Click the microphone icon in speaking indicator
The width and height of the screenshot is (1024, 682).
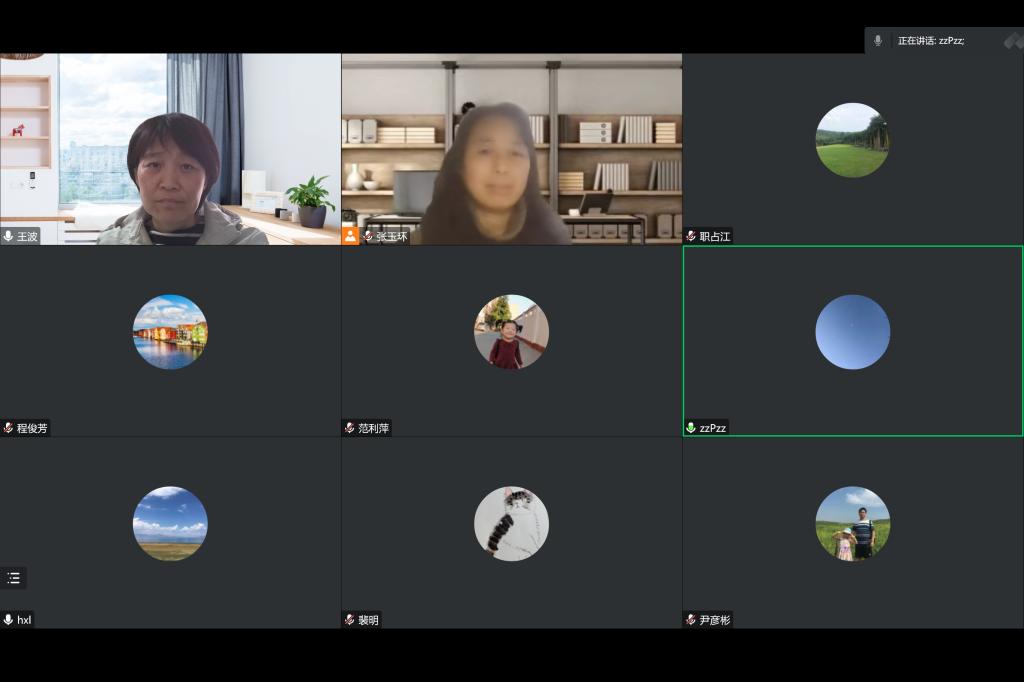pos(878,41)
